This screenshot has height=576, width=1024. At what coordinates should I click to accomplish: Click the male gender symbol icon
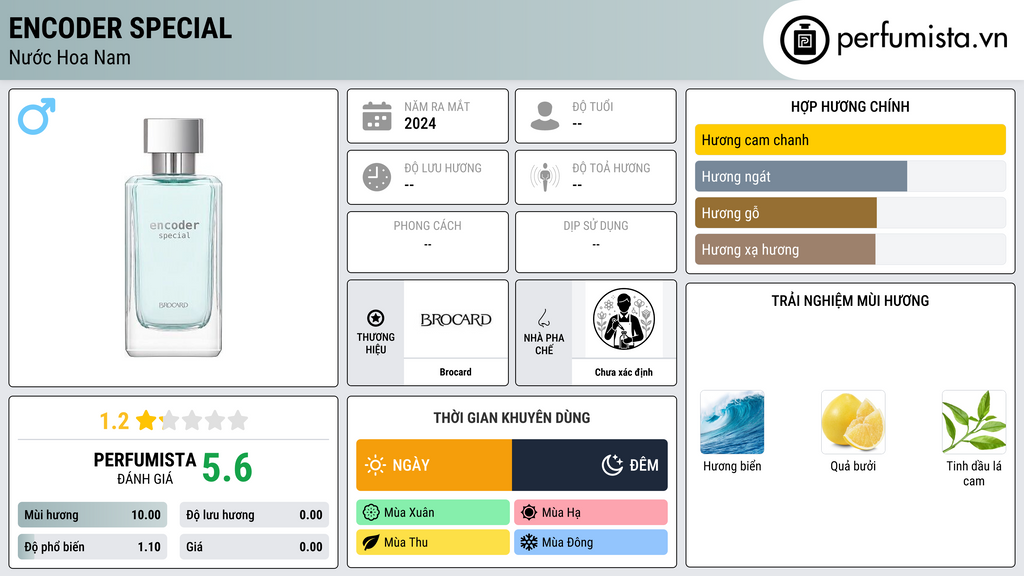coord(37,116)
